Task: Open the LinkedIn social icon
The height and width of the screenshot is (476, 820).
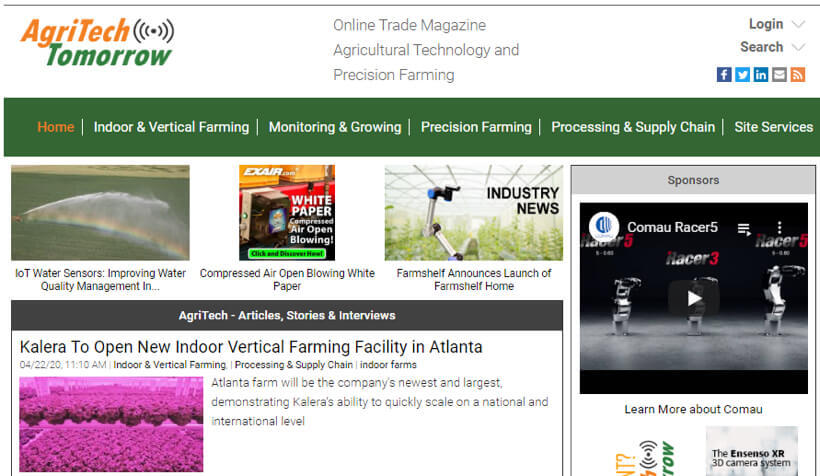Action: tap(761, 75)
